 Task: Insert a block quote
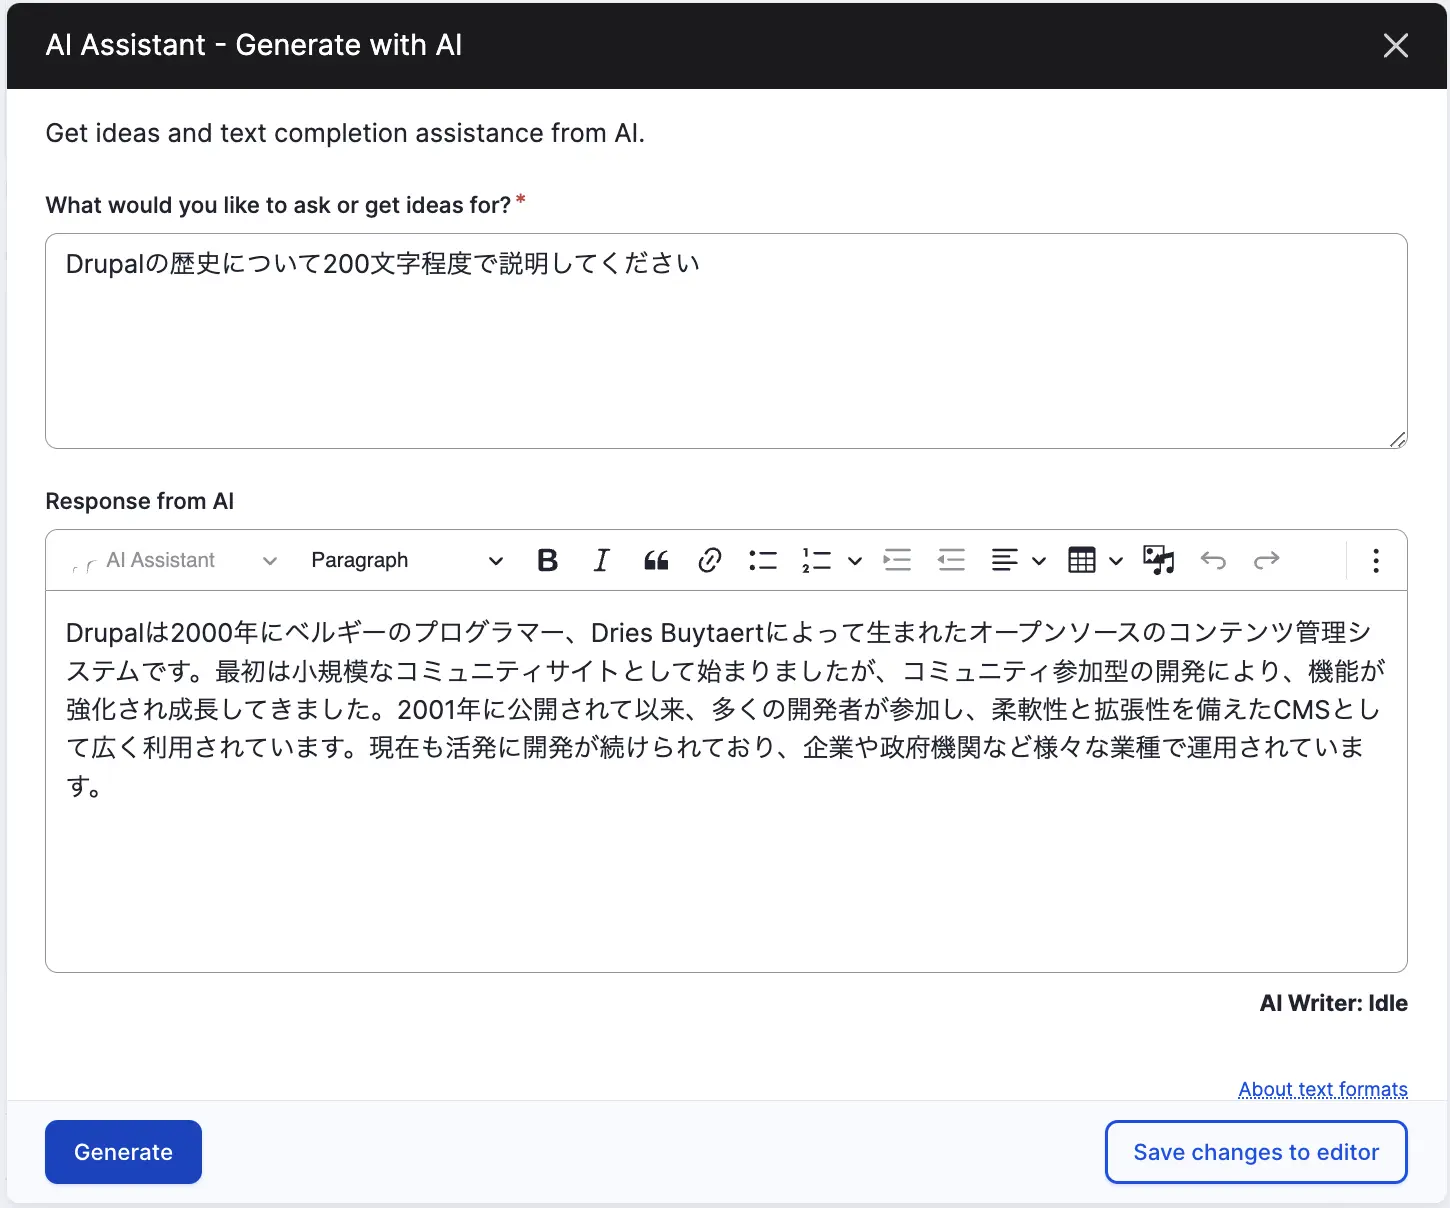(x=656, y=561)
